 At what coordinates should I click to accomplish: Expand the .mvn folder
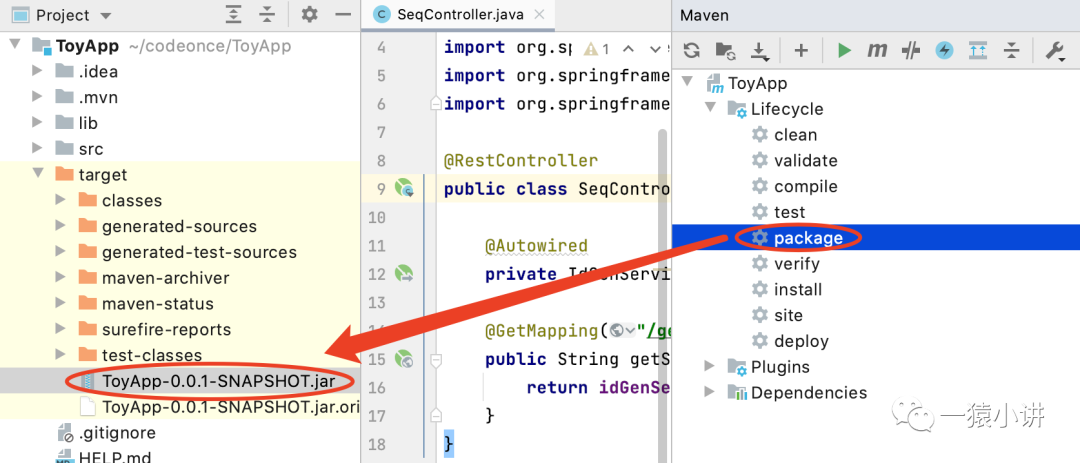point(38,97)
